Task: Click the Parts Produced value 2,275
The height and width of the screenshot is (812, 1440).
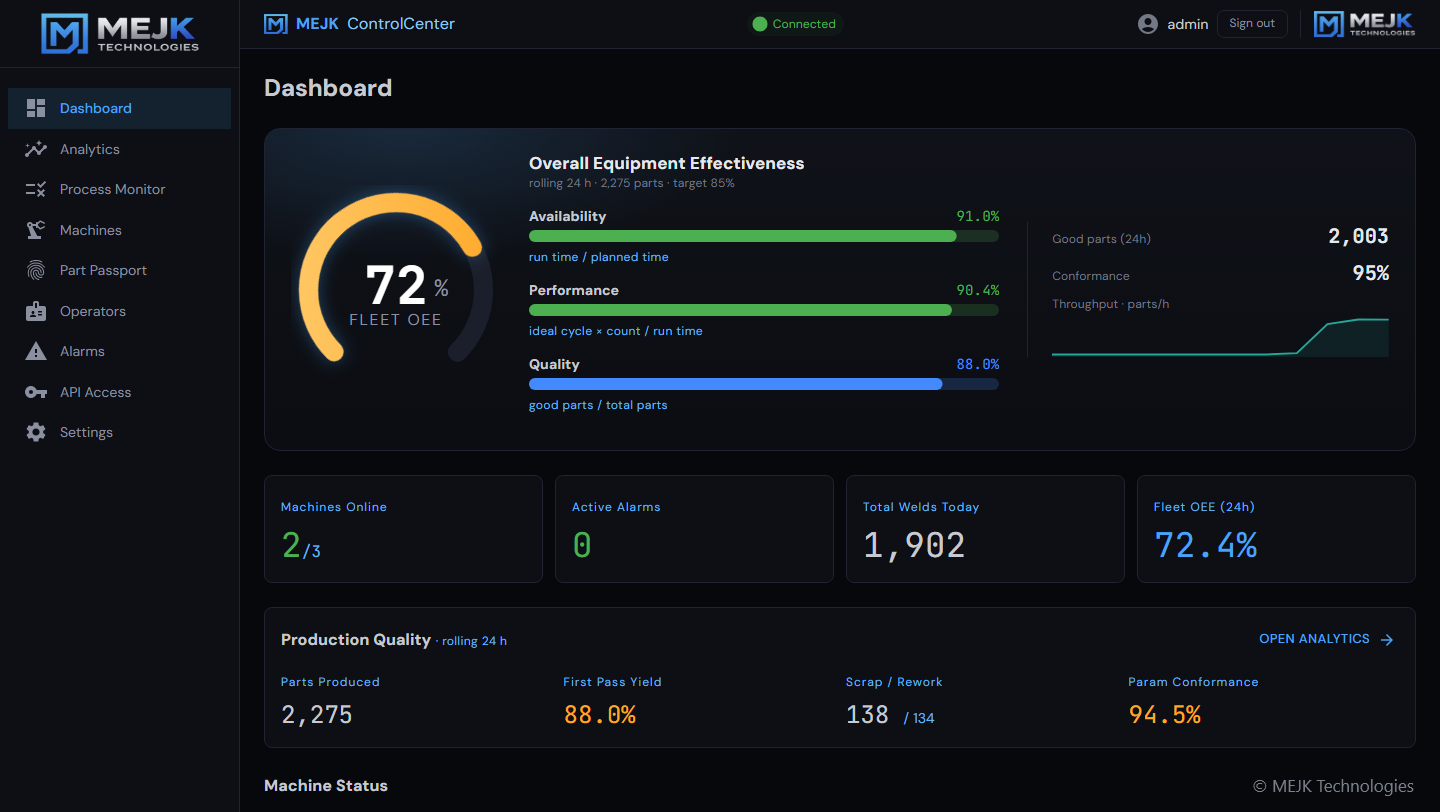Action: coord(317,715)
